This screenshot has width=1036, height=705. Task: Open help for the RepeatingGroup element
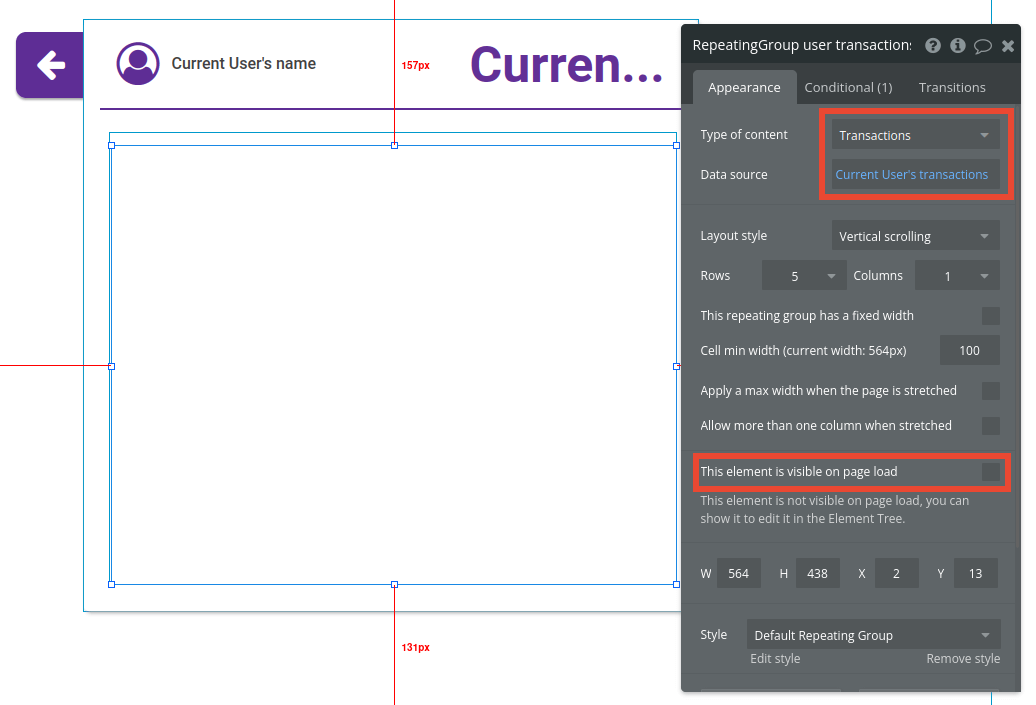pos(933,45)
